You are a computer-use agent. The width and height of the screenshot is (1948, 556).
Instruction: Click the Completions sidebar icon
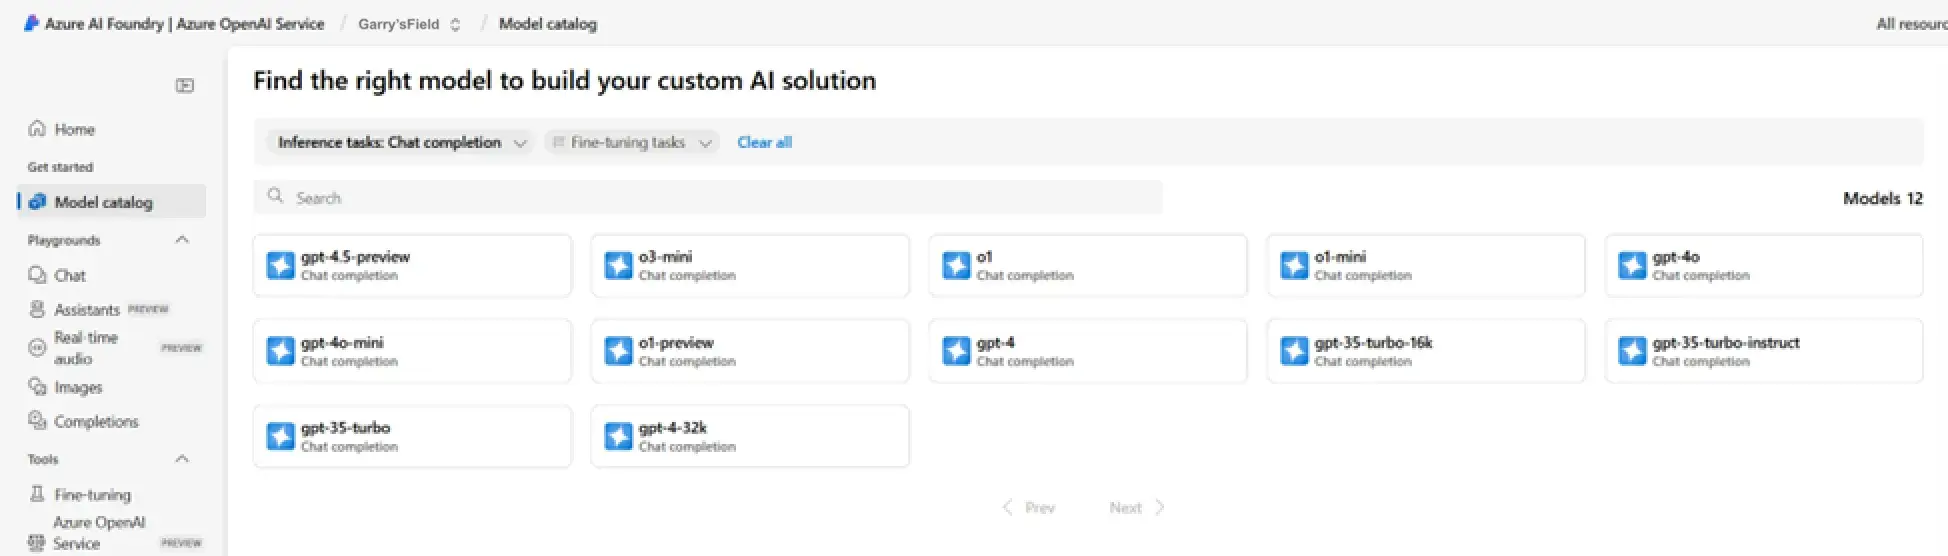pyautogui.click(x=37, y=421)
